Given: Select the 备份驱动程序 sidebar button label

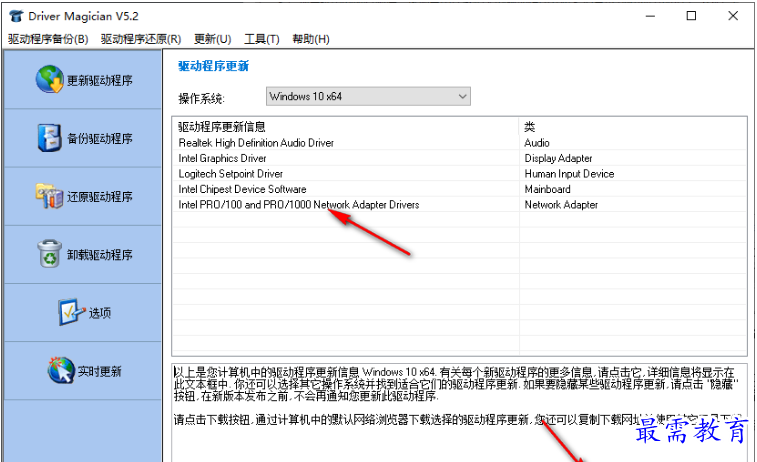Looking at the screenshot, I should click(x=99, y=139).
